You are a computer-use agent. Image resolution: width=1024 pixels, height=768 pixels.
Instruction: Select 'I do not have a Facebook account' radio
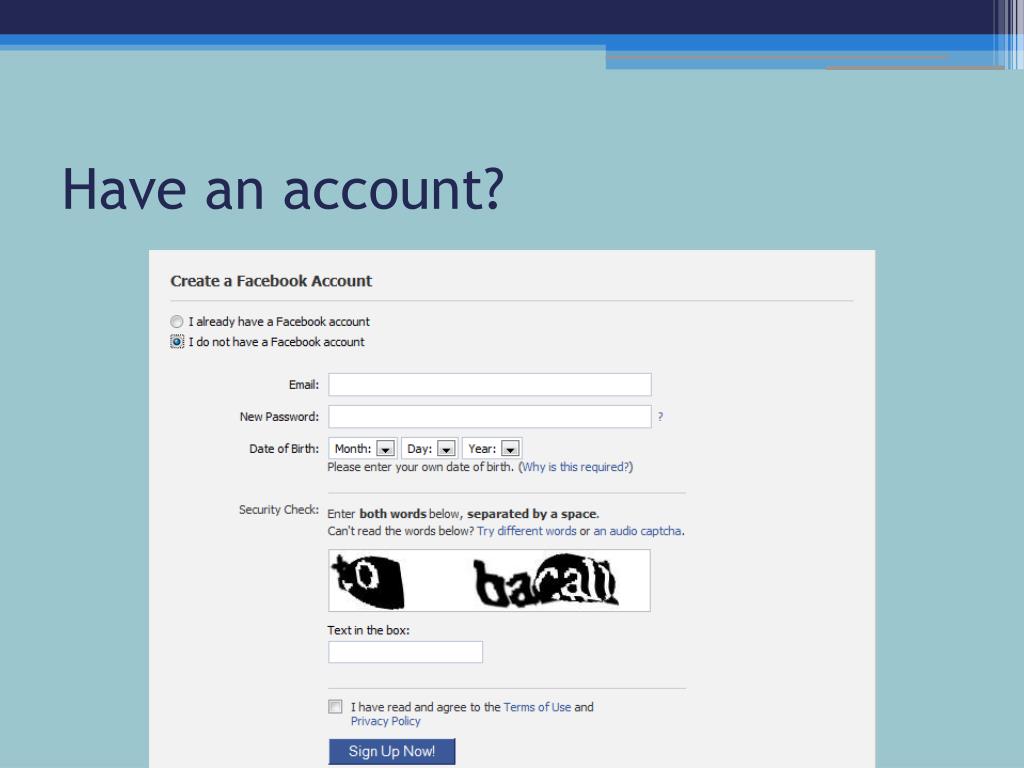click(x=176, y=342)
